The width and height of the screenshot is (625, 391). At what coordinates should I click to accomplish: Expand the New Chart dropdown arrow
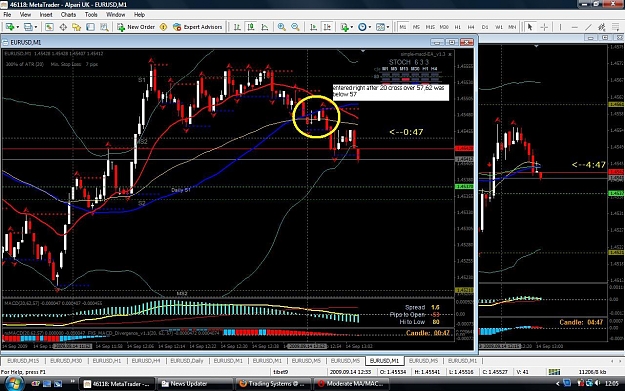coord(18,27)
